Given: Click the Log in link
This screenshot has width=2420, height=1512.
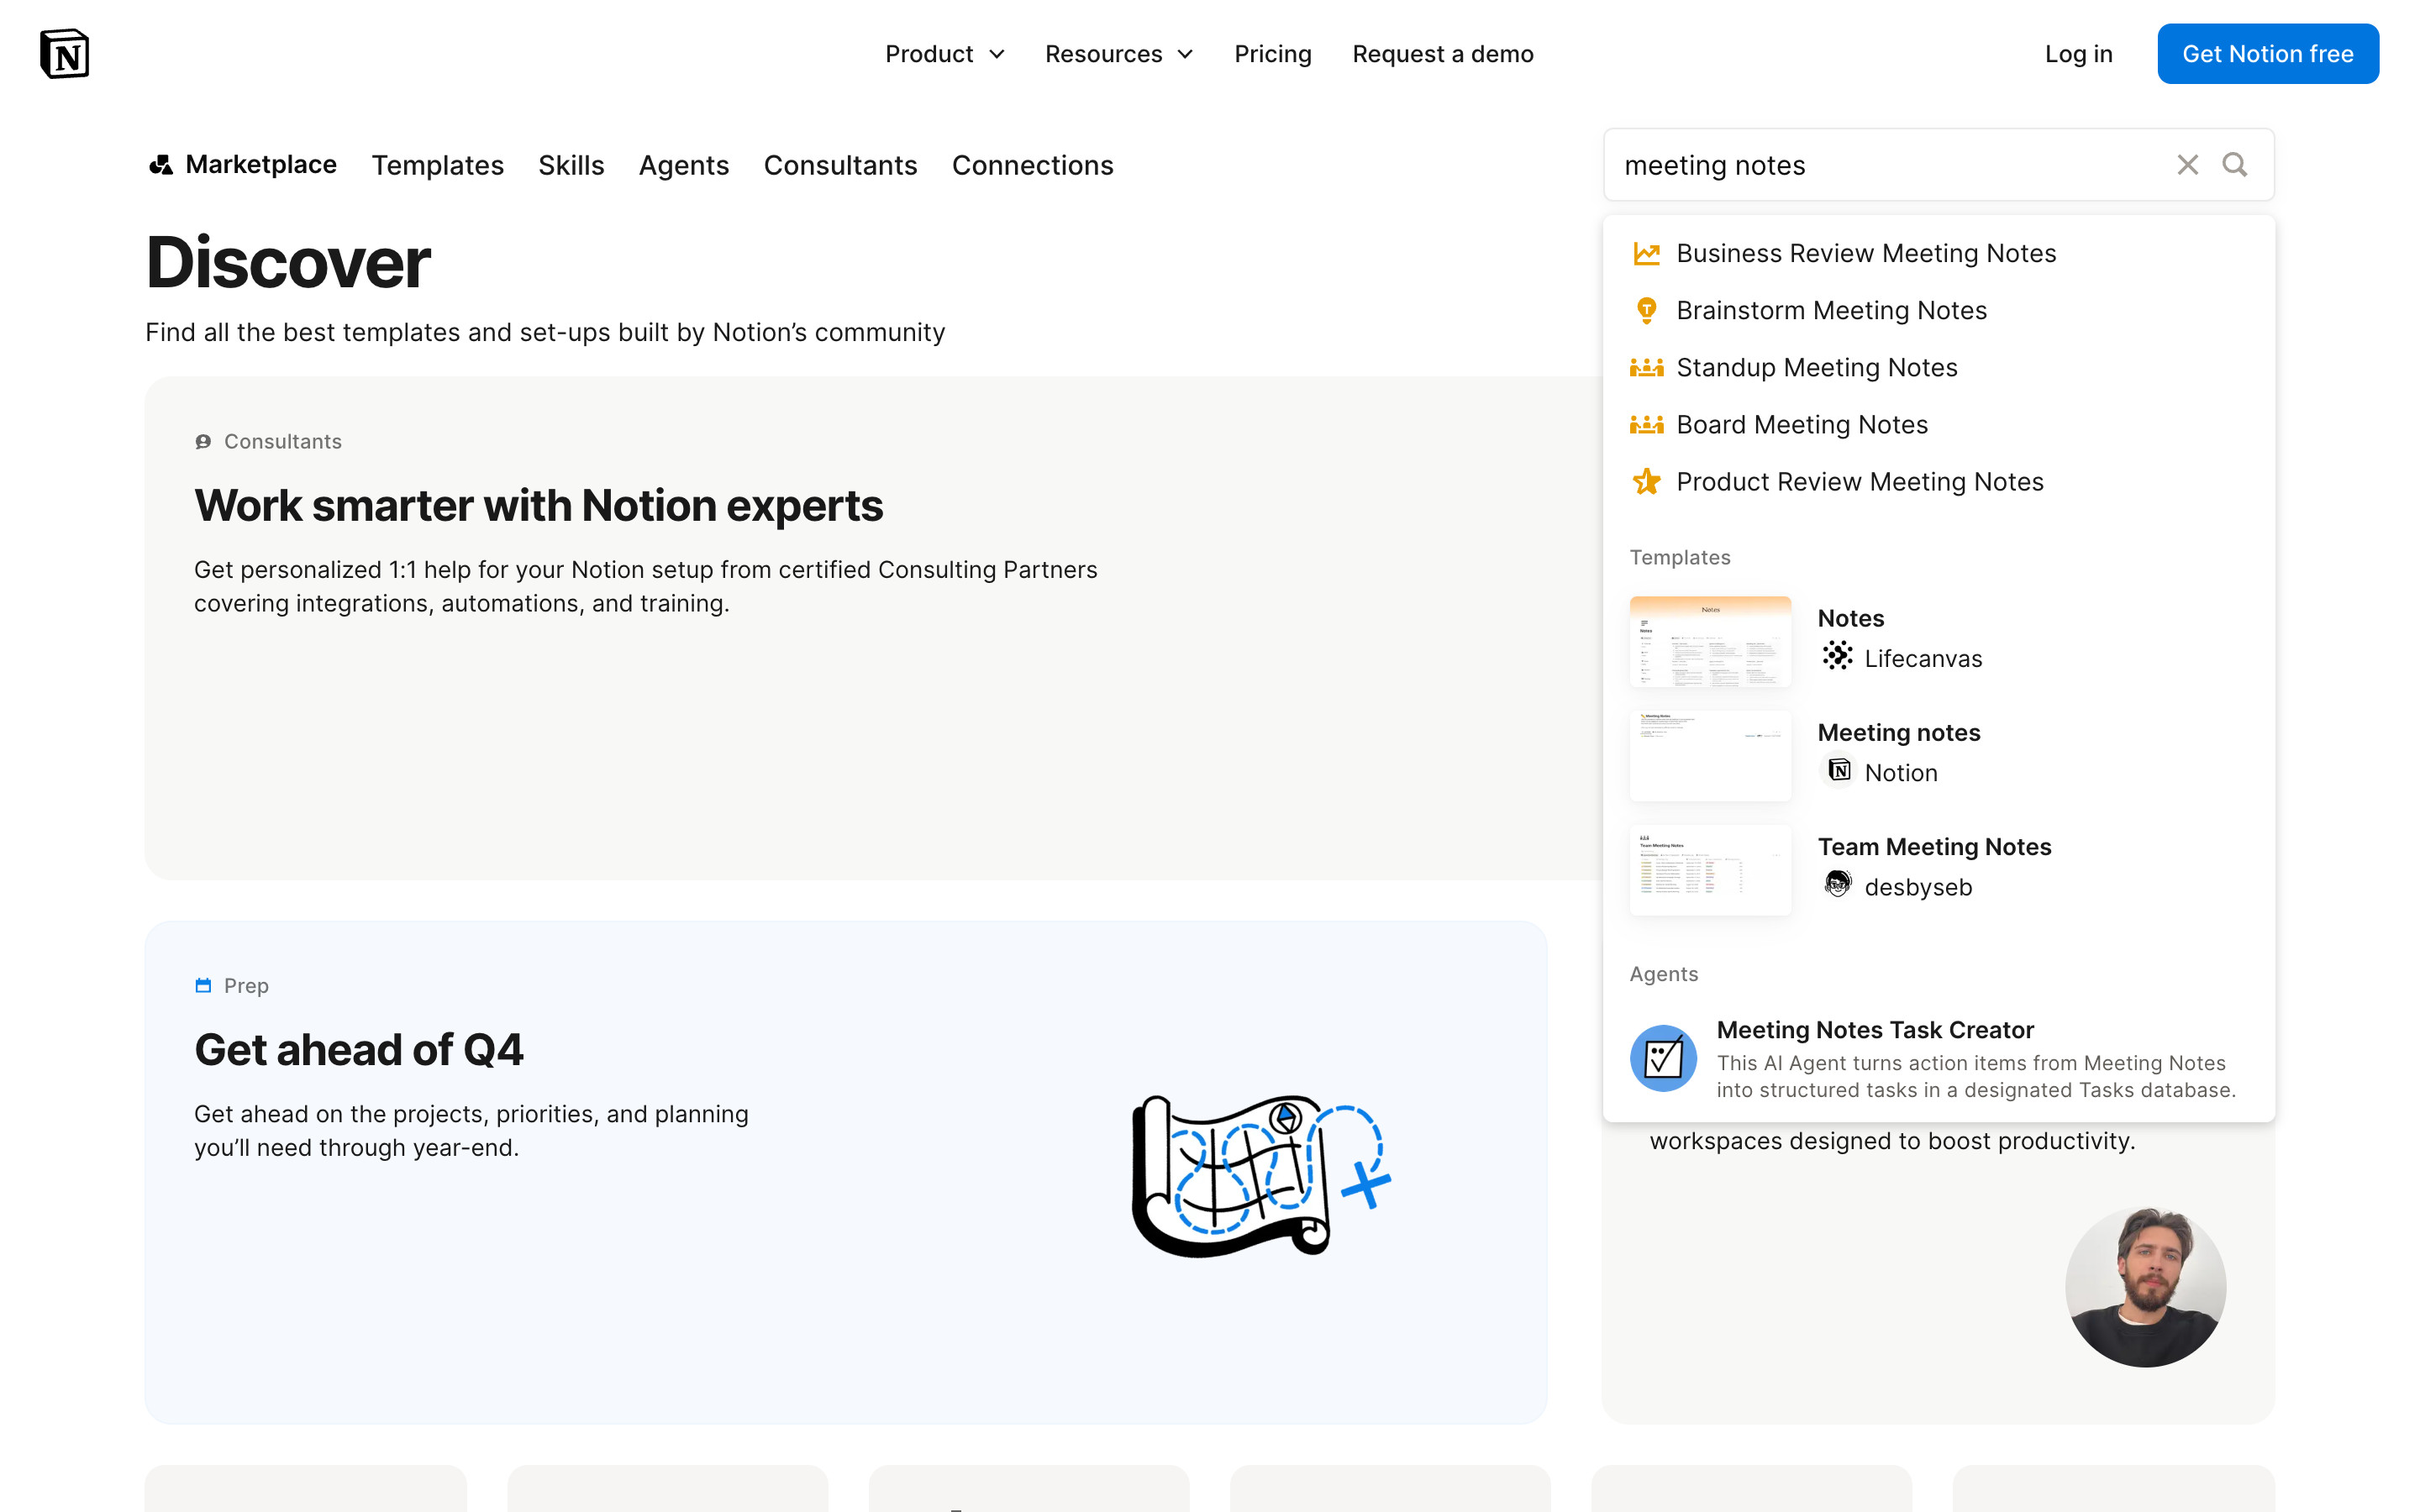Looking at the screenshot, I should point(2078,54).
